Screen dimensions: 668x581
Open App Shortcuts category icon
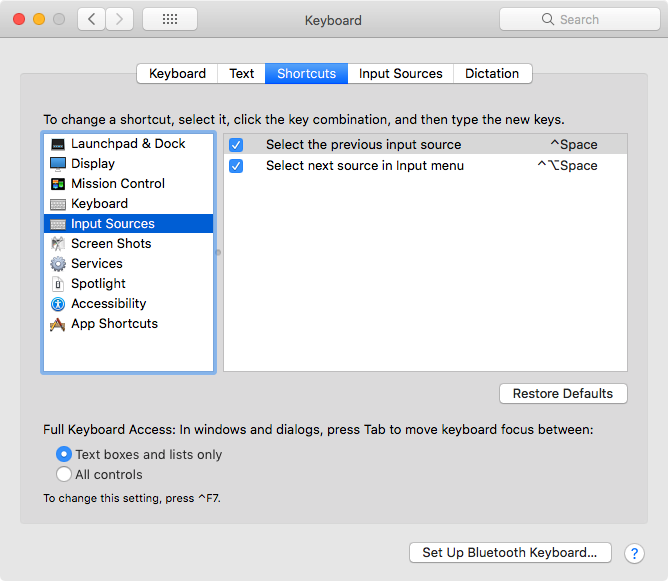[x=58, y=324]
